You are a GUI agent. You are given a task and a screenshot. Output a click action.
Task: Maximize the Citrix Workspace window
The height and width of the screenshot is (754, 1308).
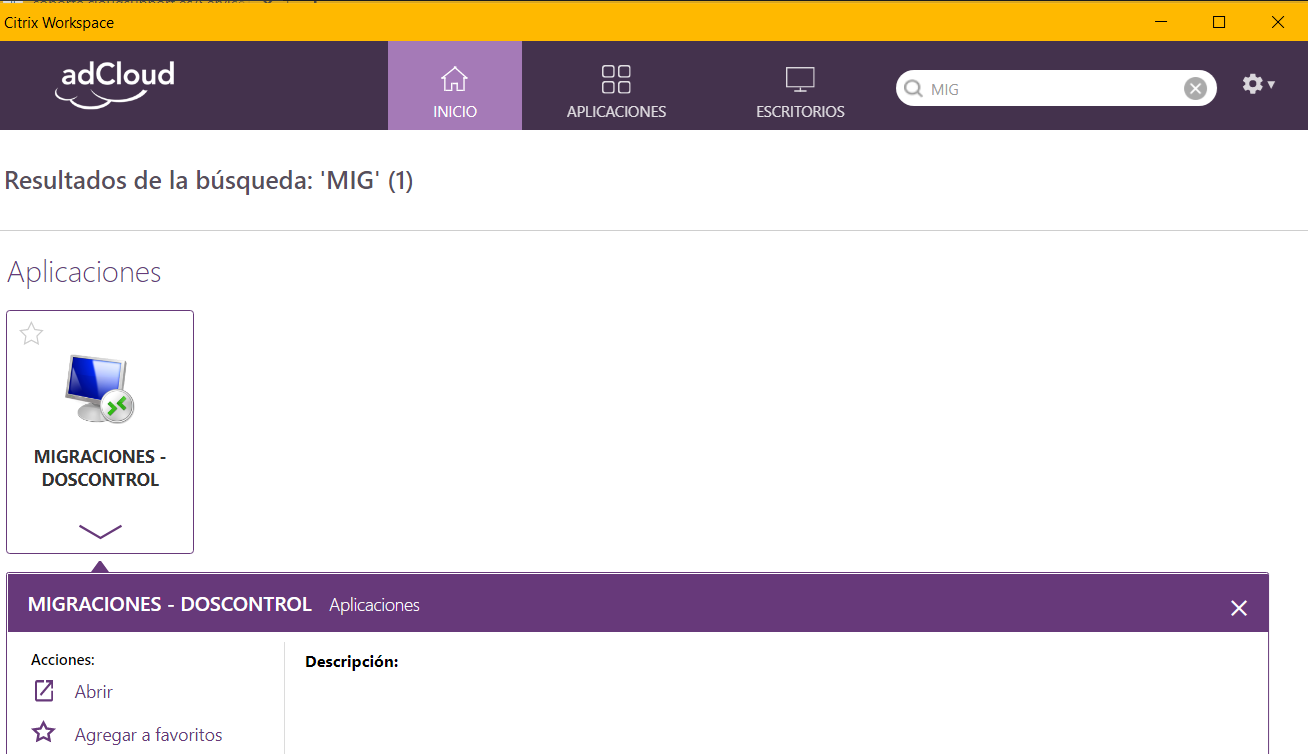pyautogui.click(x=1219, y=22)
